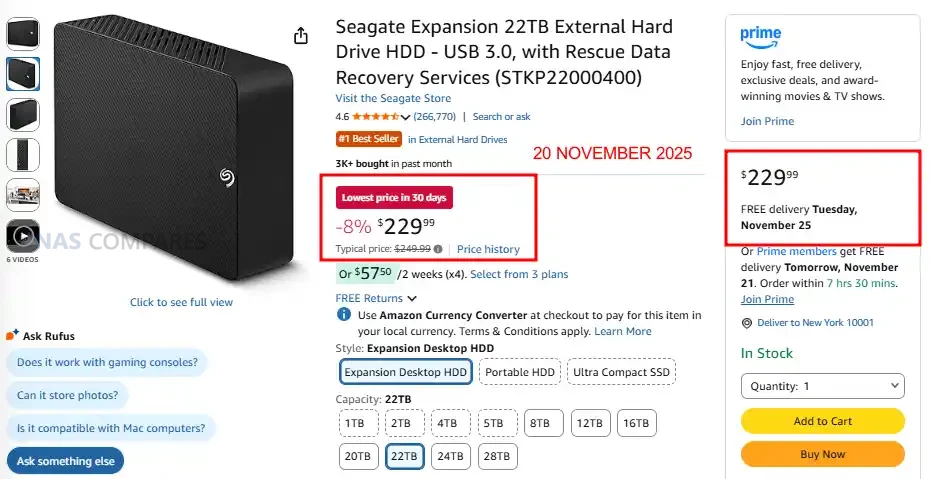Select the Ultra Compact SSD style
The image size is (931, 479).
click(x=621, y=372)
